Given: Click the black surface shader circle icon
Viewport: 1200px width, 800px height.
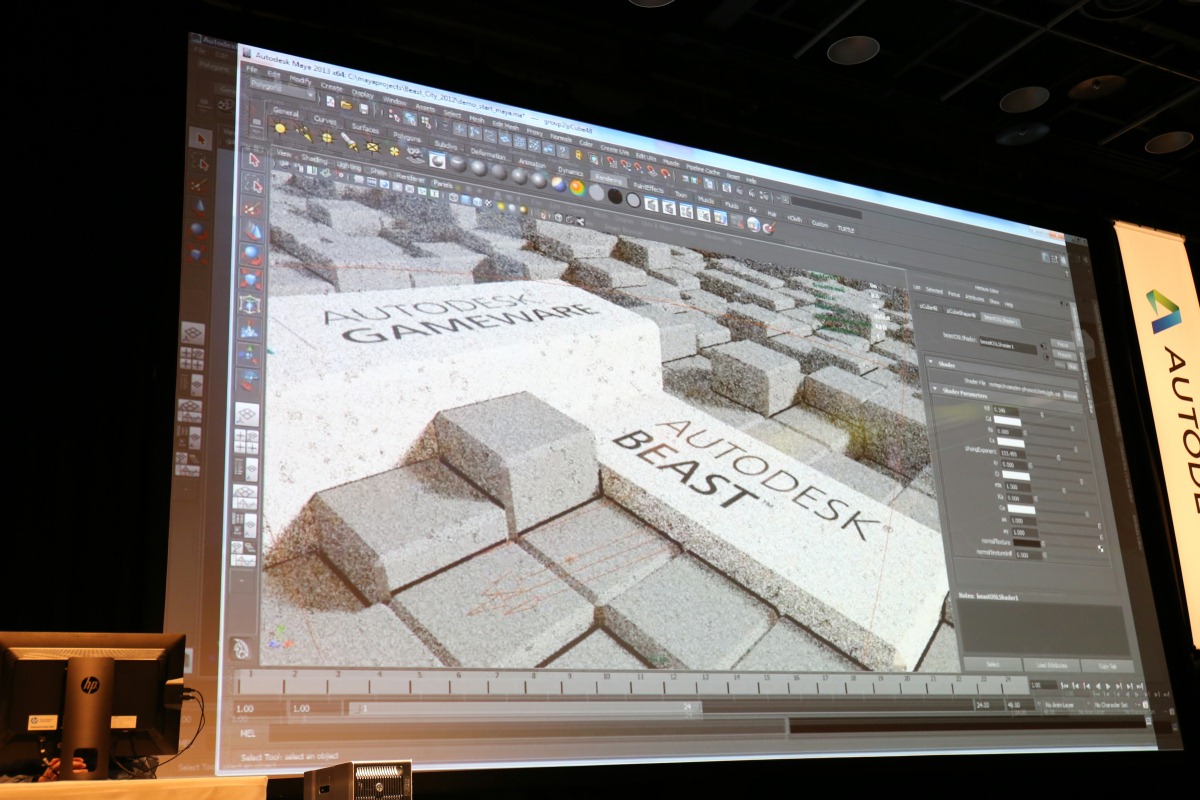Looking at the screenshot, I should point(614,195).
